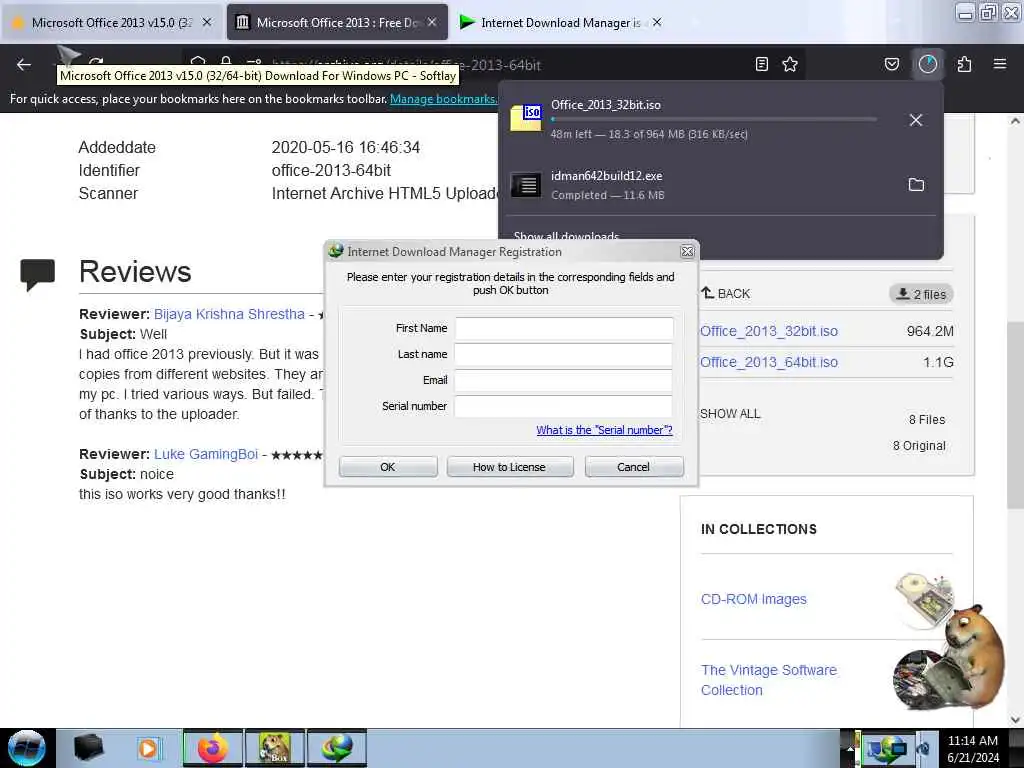Open the Pocket save icon
This screenshot has height=768, width=1024.
click(x=891, y=64)
